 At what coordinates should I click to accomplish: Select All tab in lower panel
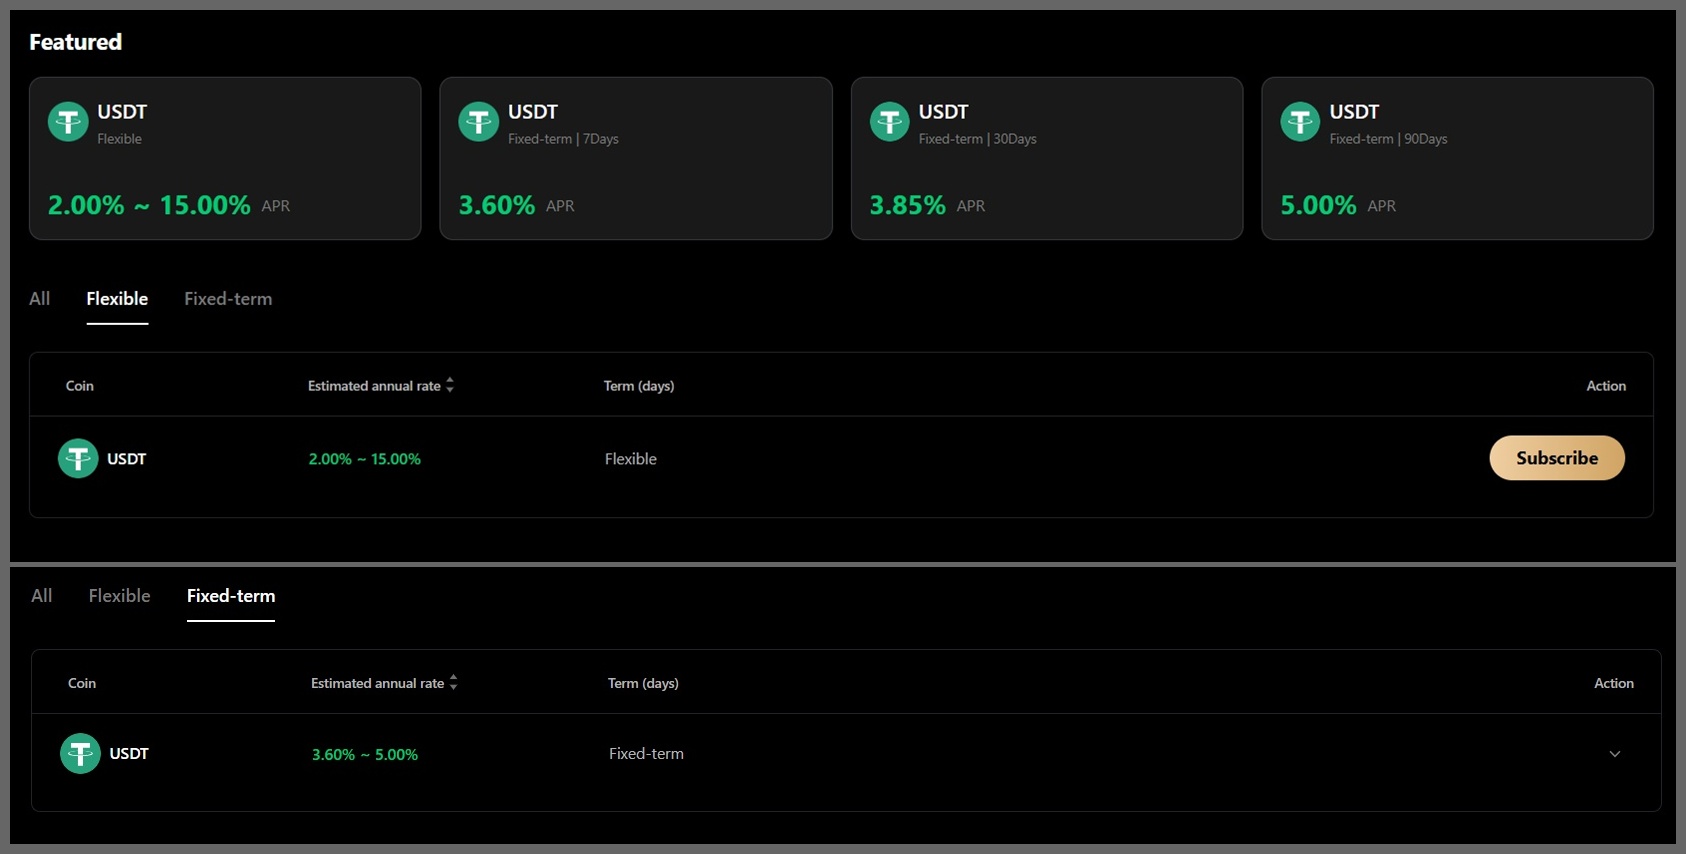coord(42,596)
